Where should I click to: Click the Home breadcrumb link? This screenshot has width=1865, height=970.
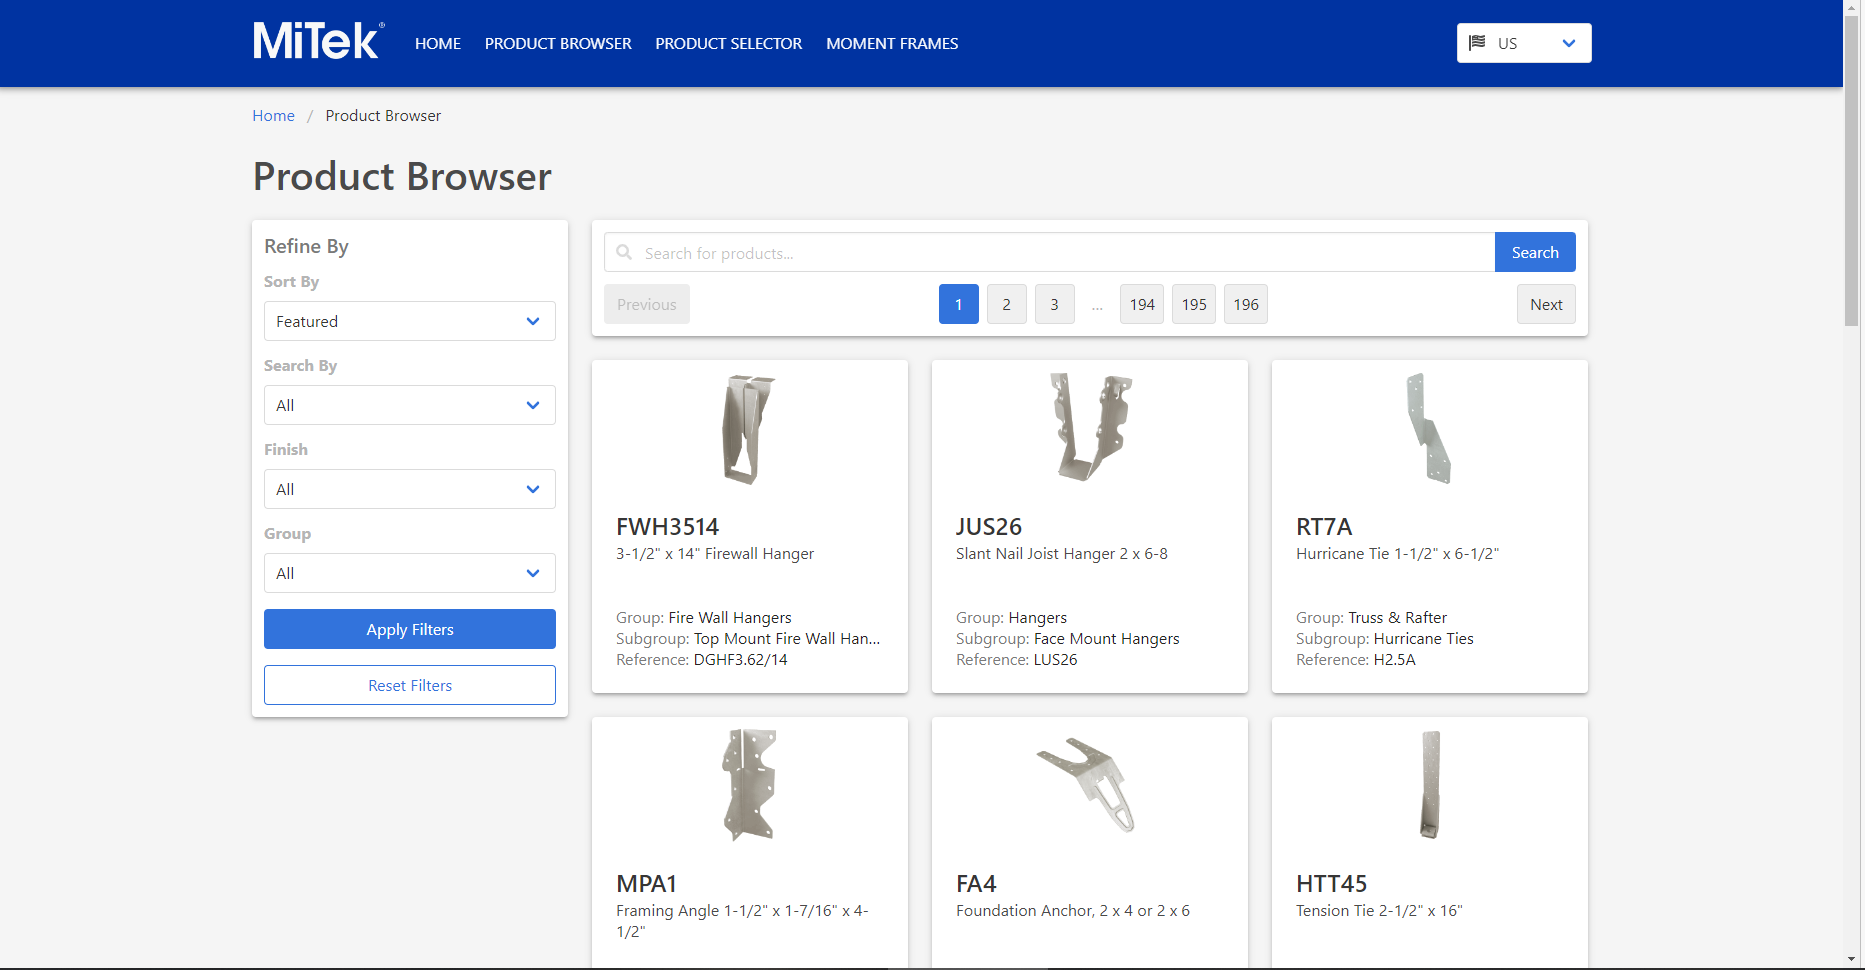coord(273,116)
